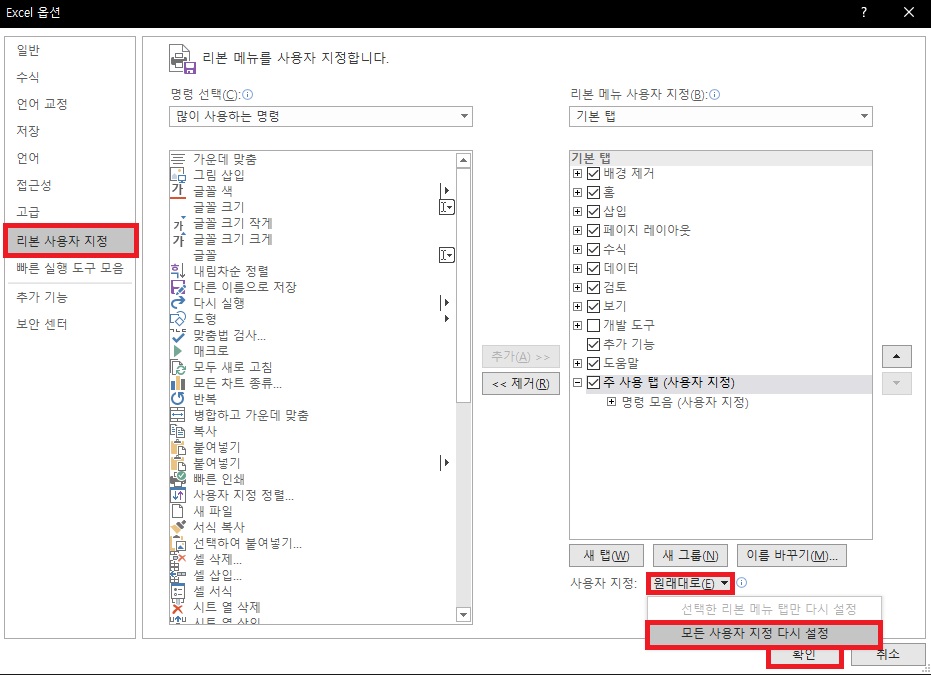Expand the 홈 tab tree node
The image size is (931, 675).
pos(577,192)
